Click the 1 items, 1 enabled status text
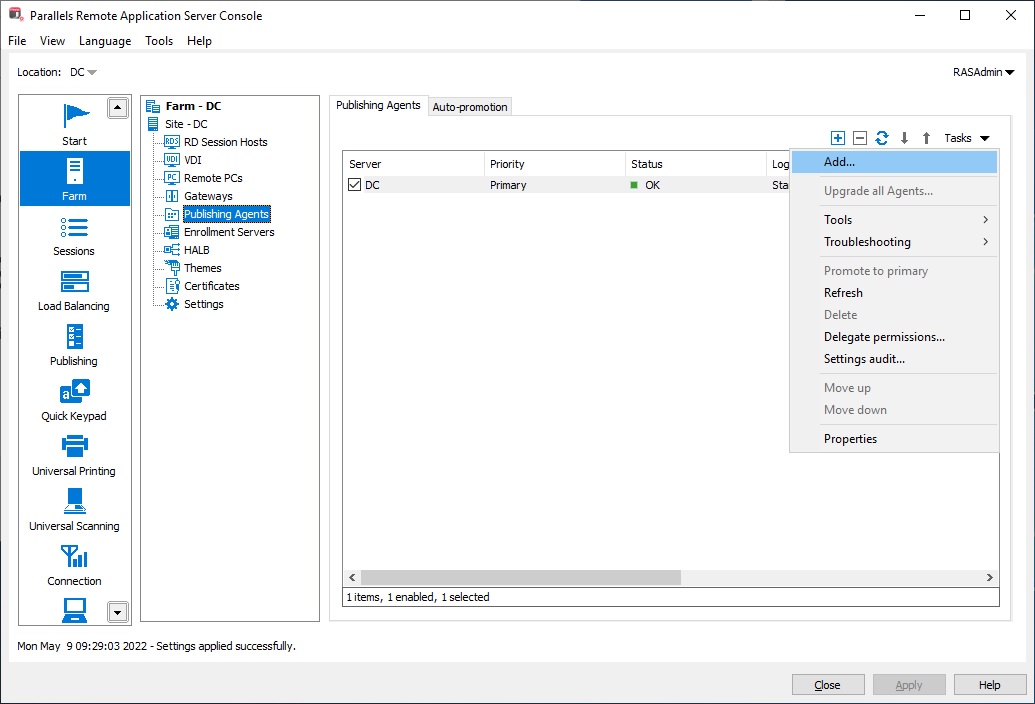1035x704 pixels. (x=418, y=597)
